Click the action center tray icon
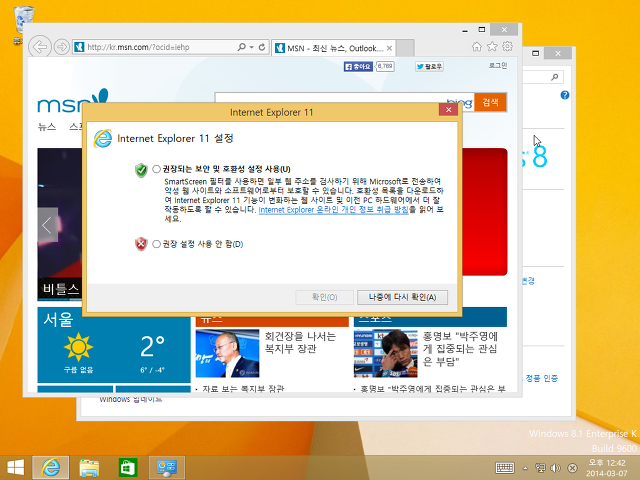This screenshot has height=480, width=640. click(x=572, y=468)
